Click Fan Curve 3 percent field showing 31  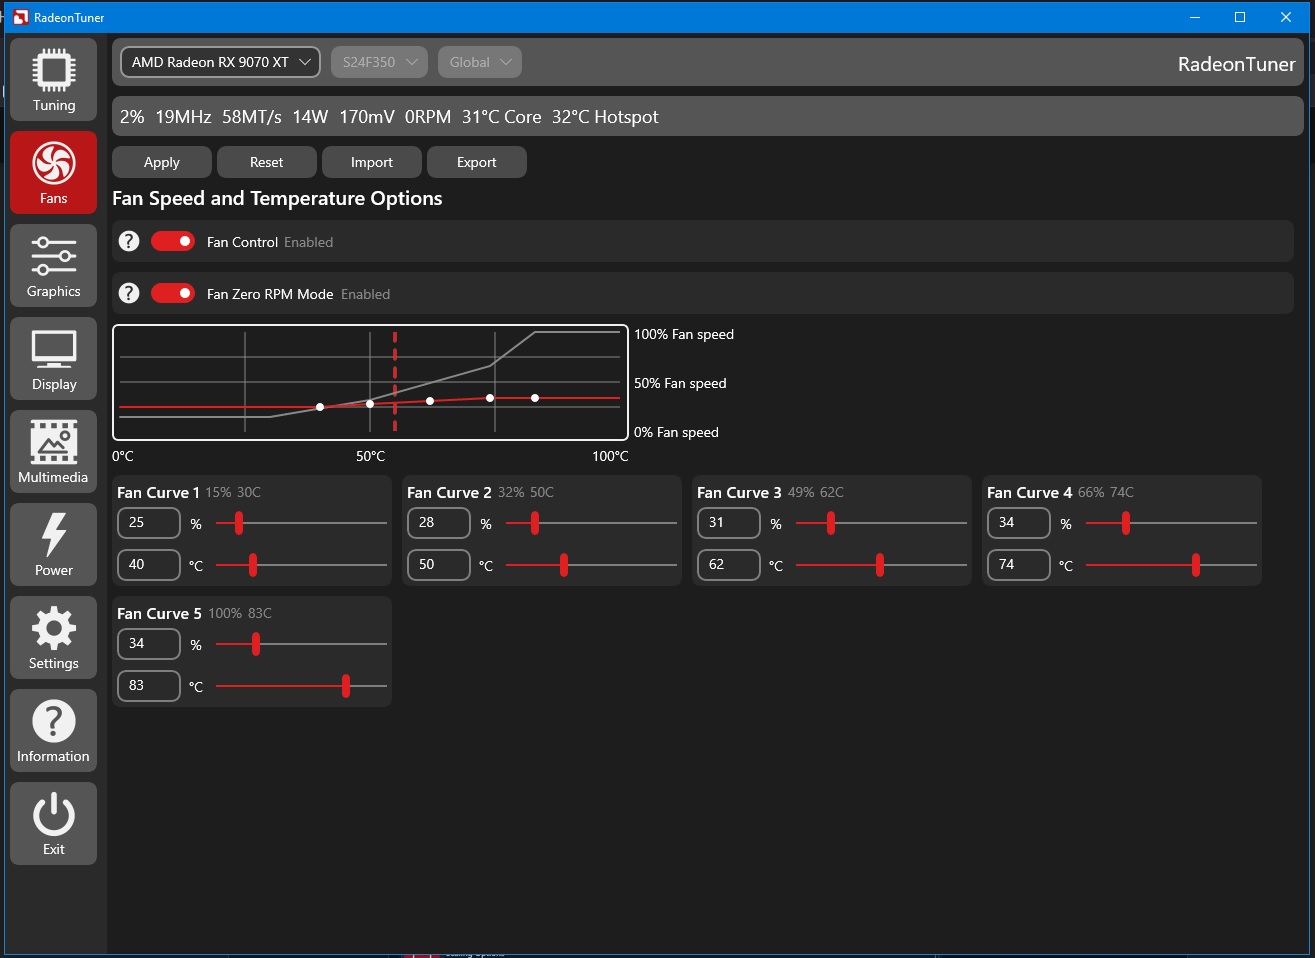pos(729,523)
